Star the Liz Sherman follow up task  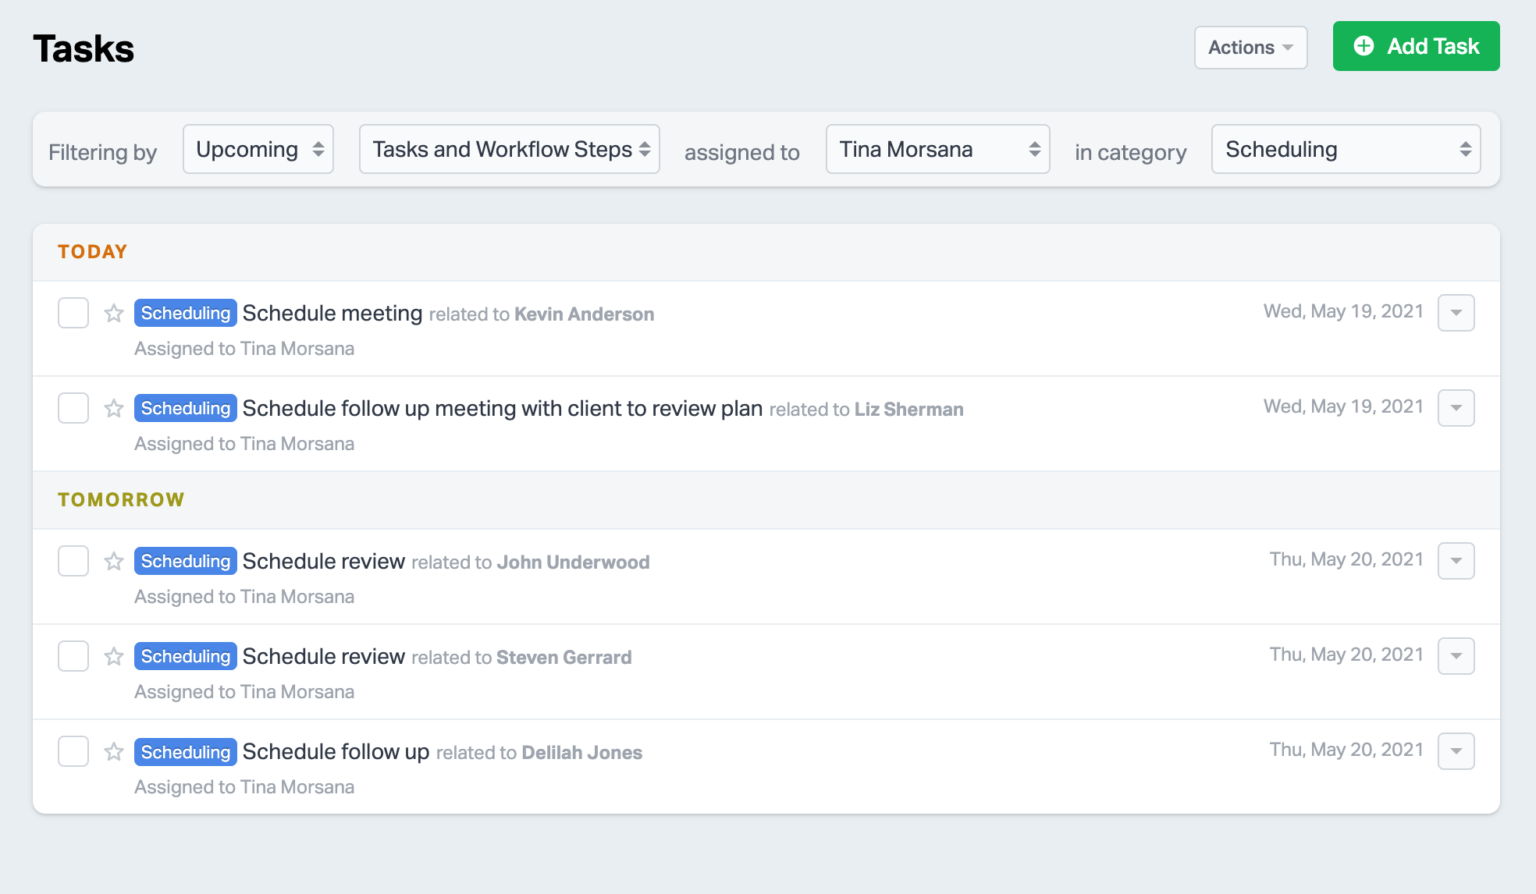click(x=113, y=408)
